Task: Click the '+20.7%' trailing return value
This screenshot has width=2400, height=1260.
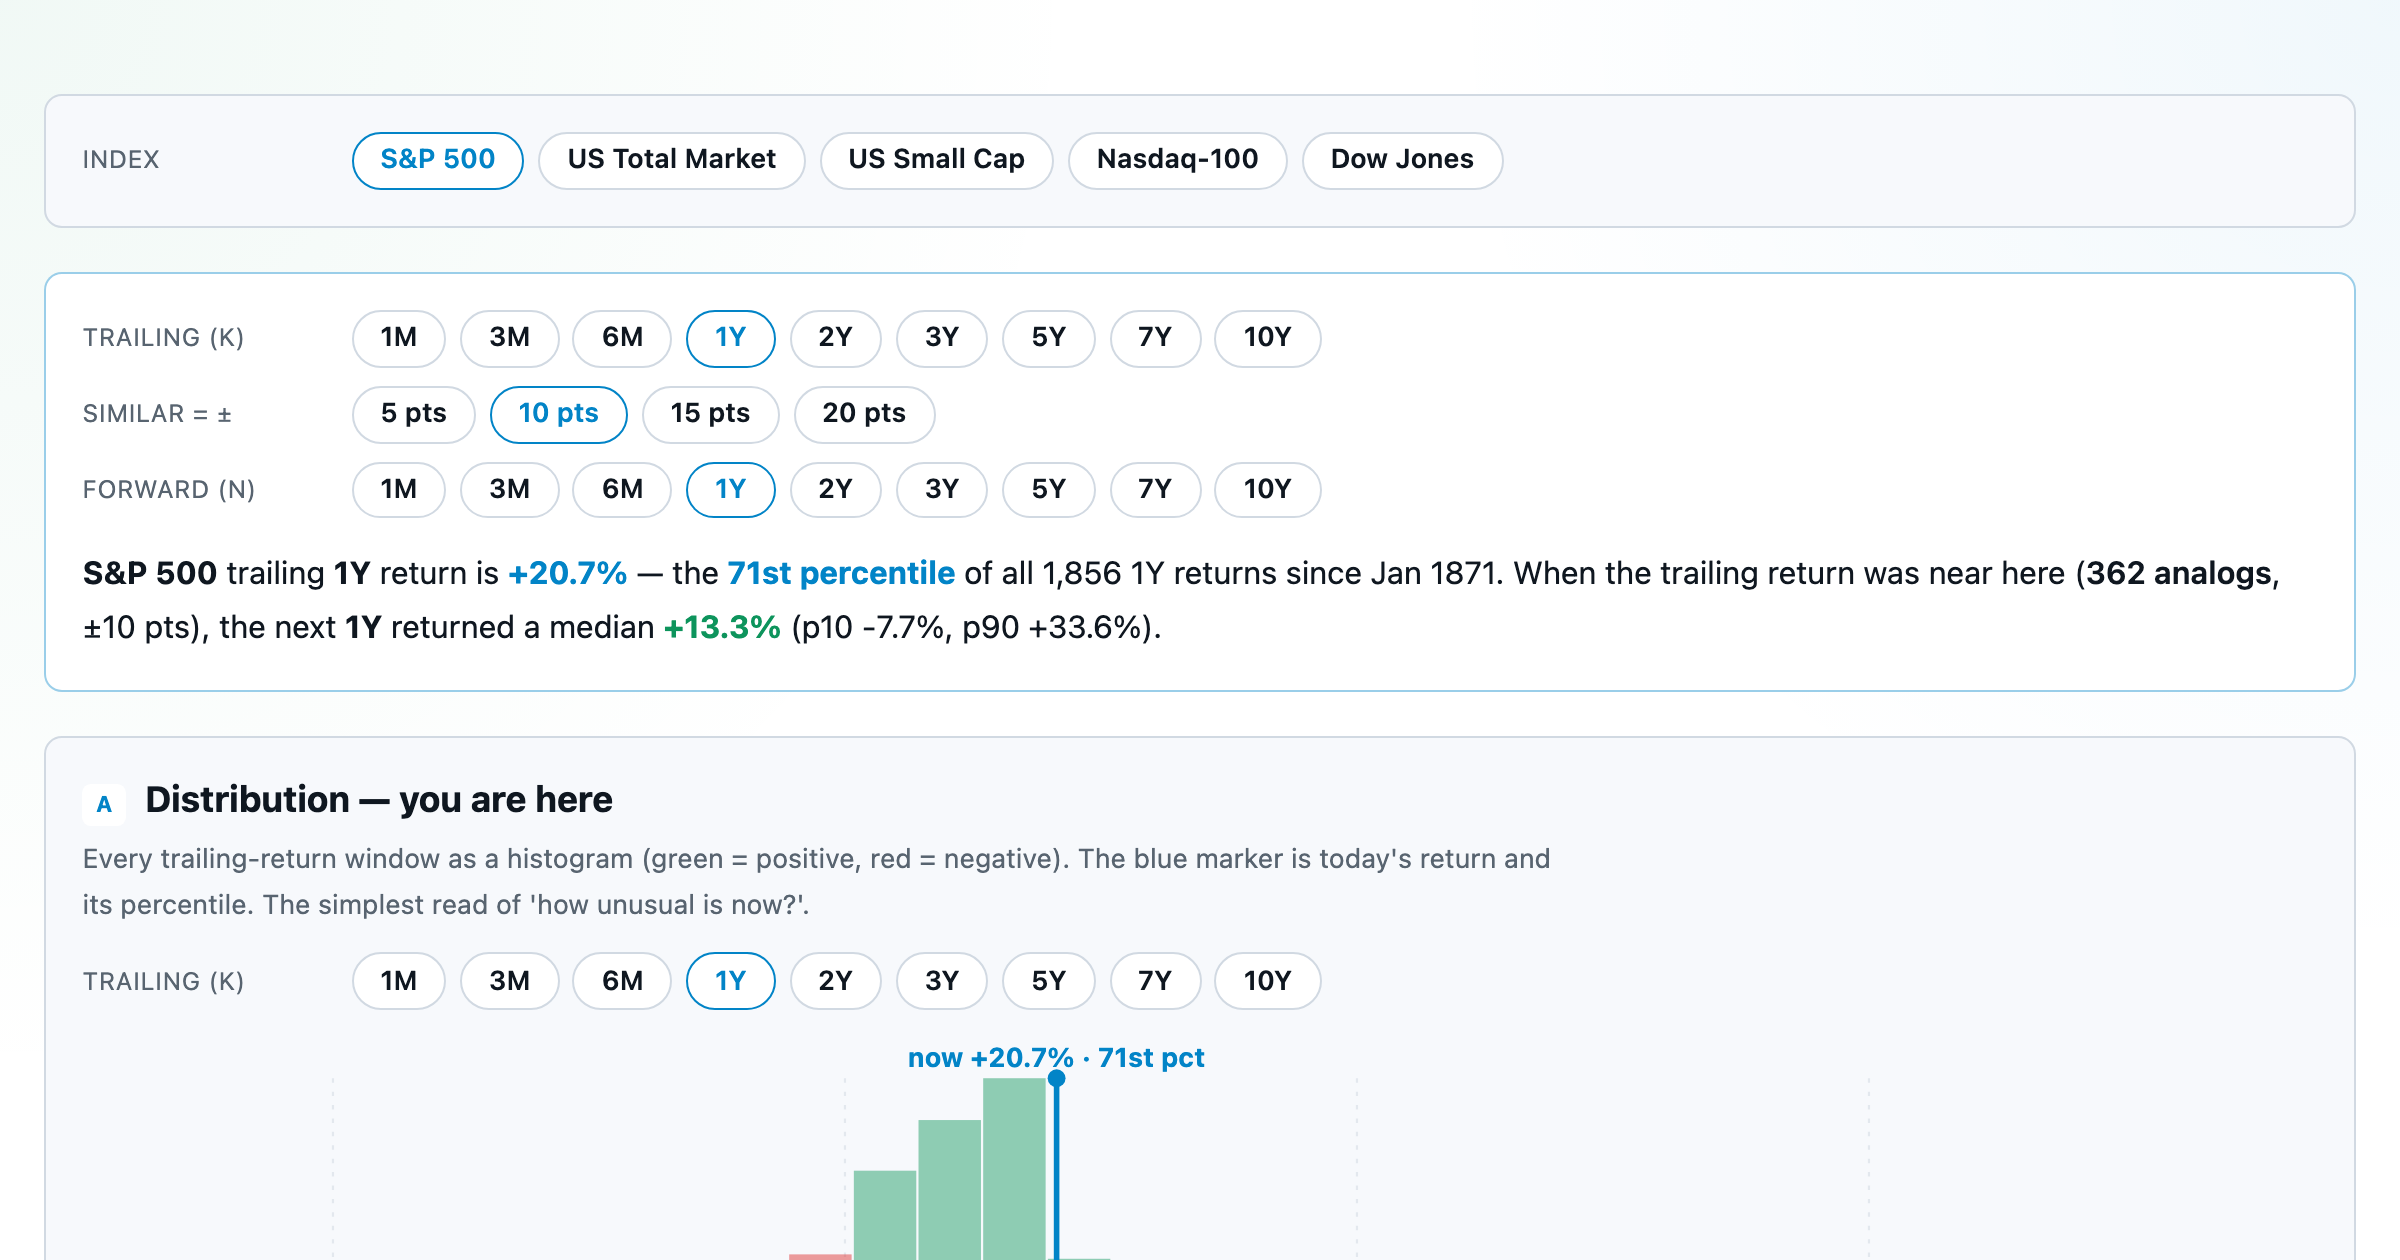Action: tap(568, 573)
